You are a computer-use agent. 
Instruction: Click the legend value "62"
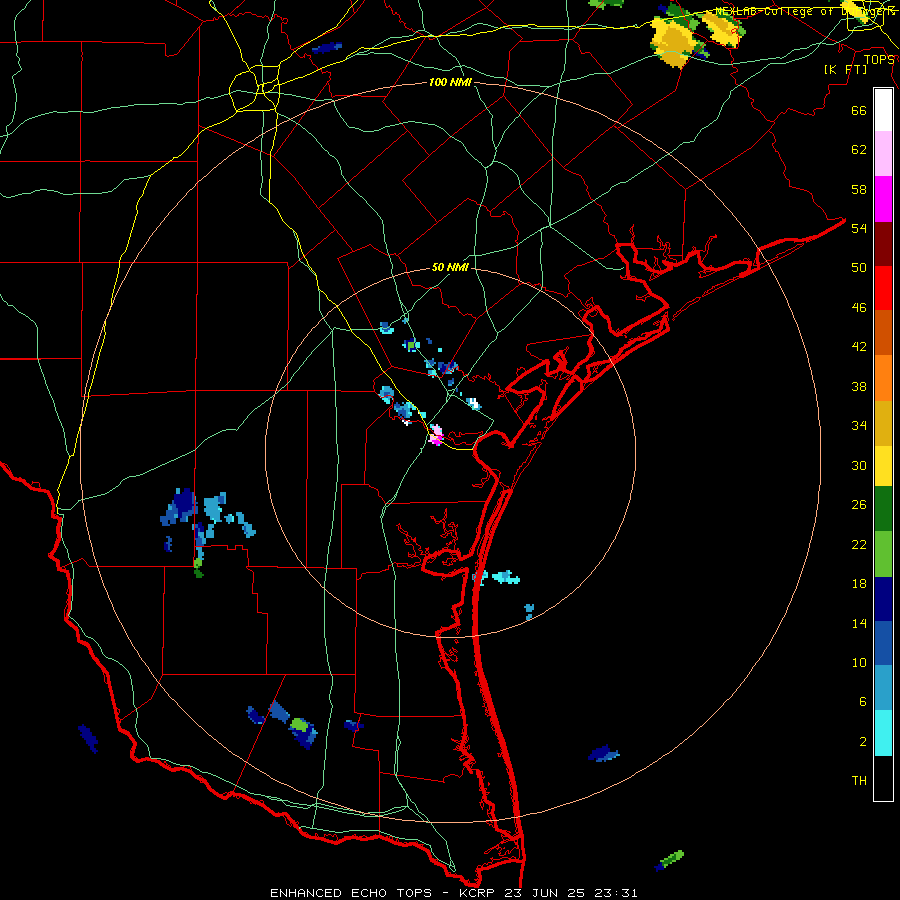859,150
